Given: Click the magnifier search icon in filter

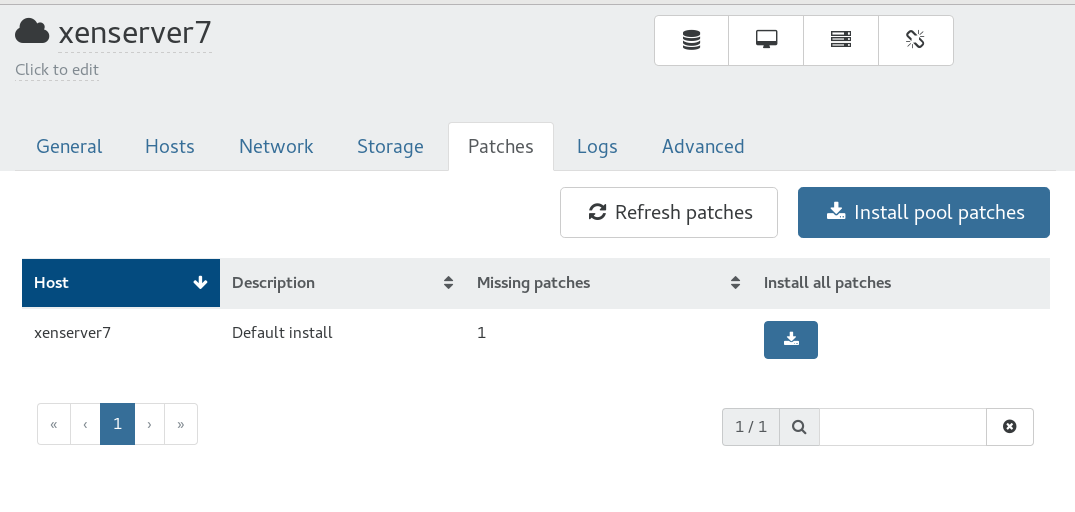Looking at the screenshot, I should (799, 426).
